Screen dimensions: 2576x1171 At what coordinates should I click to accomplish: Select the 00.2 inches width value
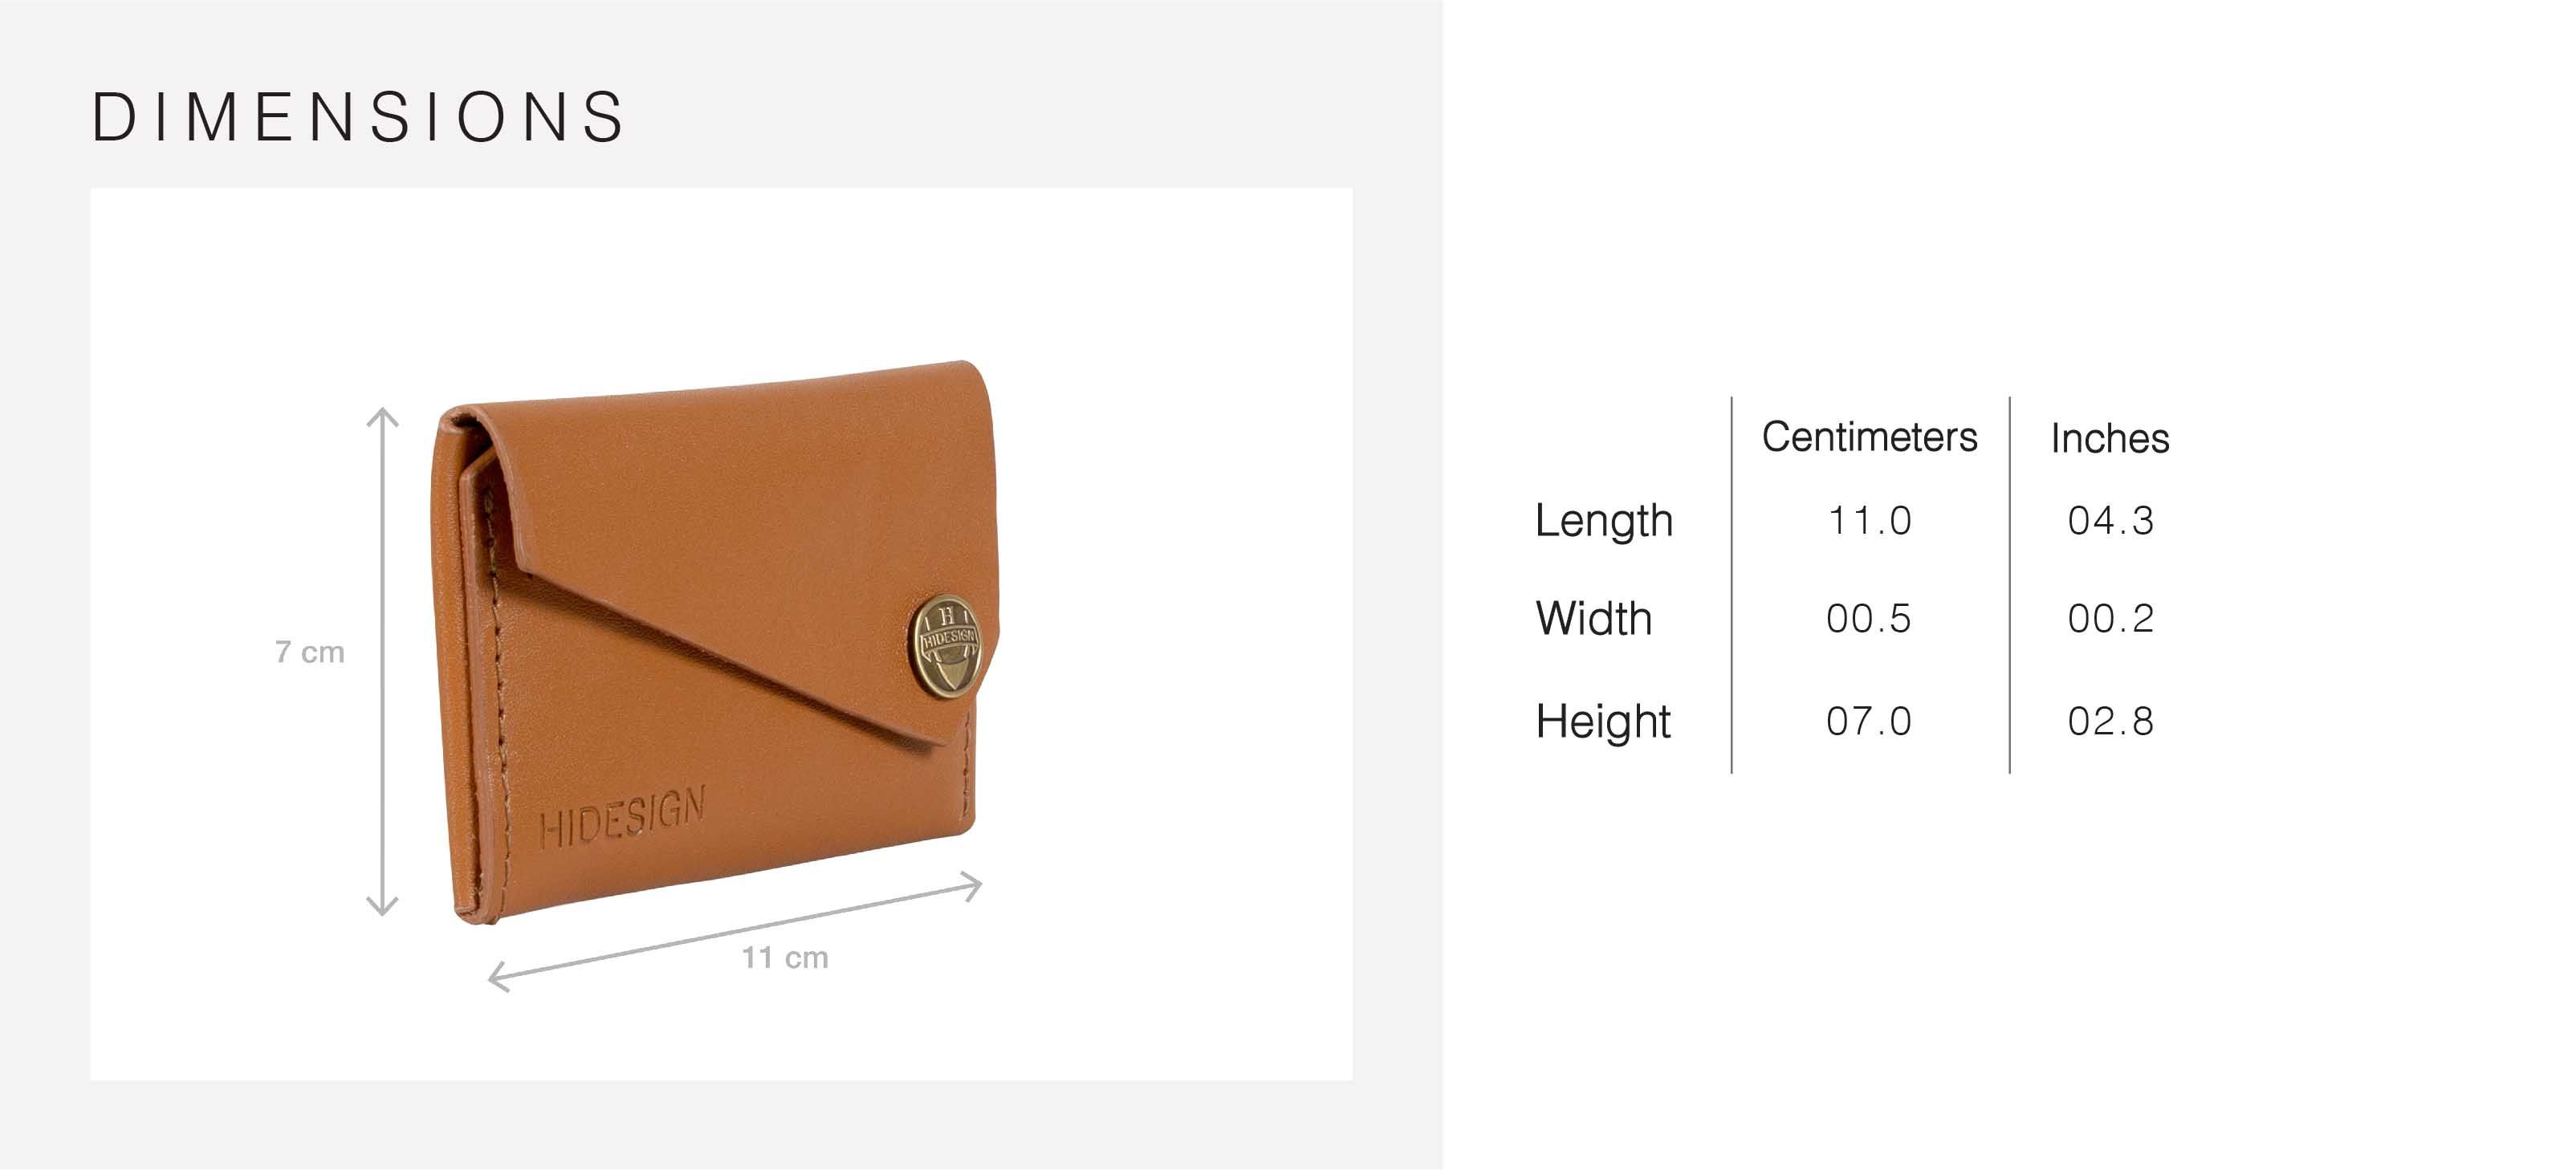[x=2111, y=619]
